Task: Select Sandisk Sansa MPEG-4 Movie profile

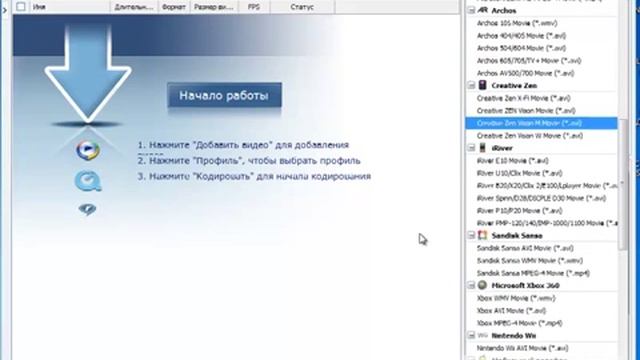Action: tap(533, 273)
